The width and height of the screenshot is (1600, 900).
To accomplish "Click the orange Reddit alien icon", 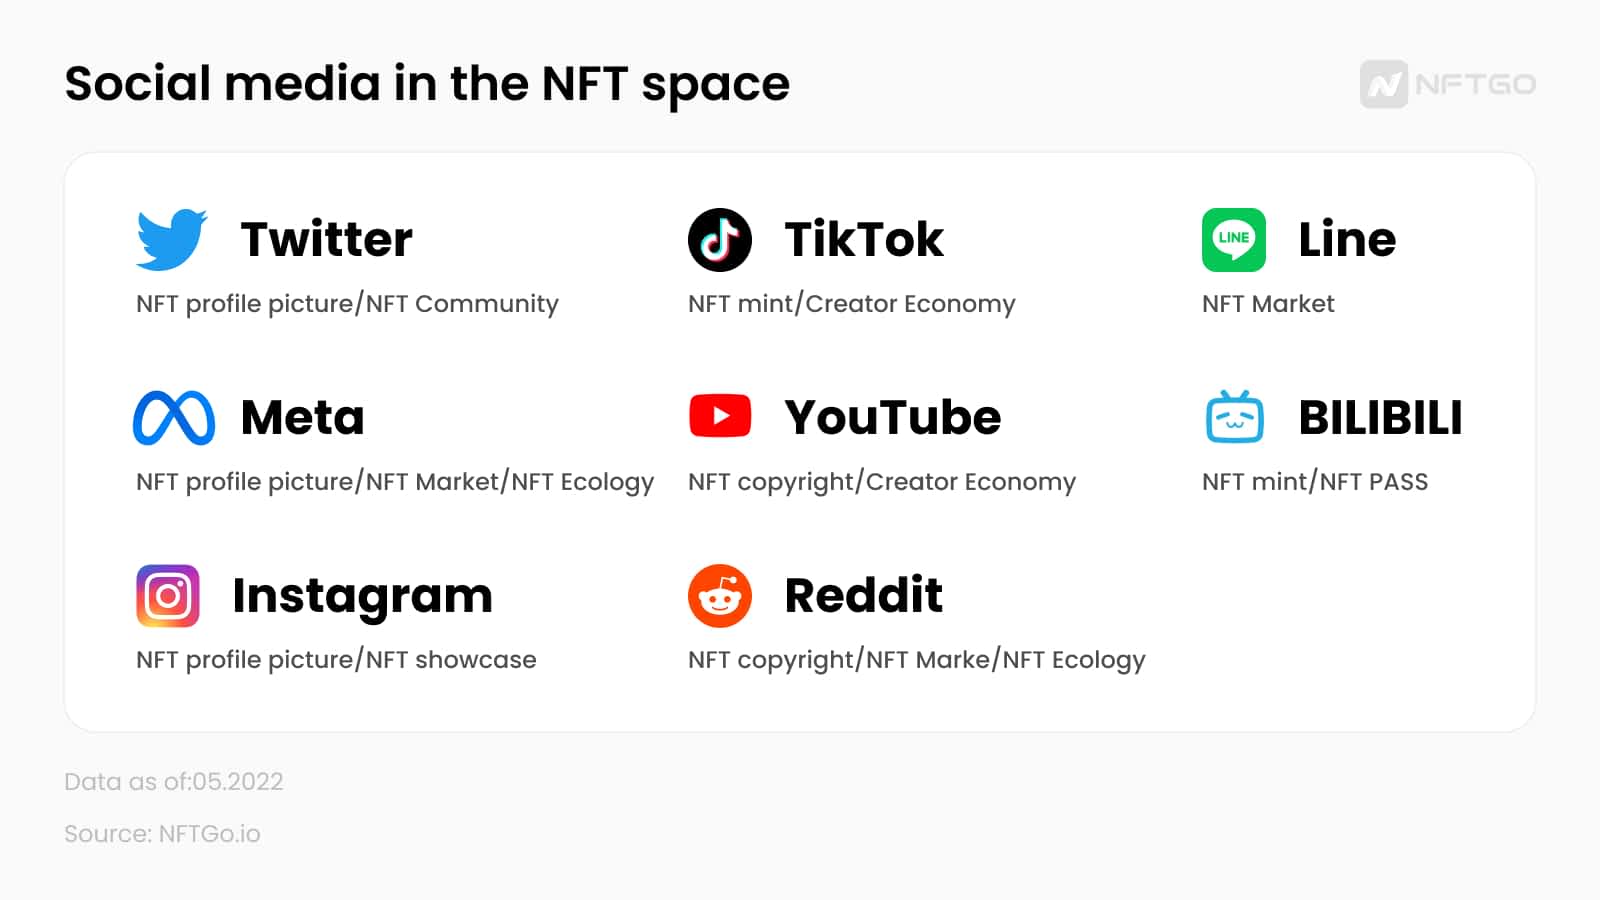I will tap(719, 596).
